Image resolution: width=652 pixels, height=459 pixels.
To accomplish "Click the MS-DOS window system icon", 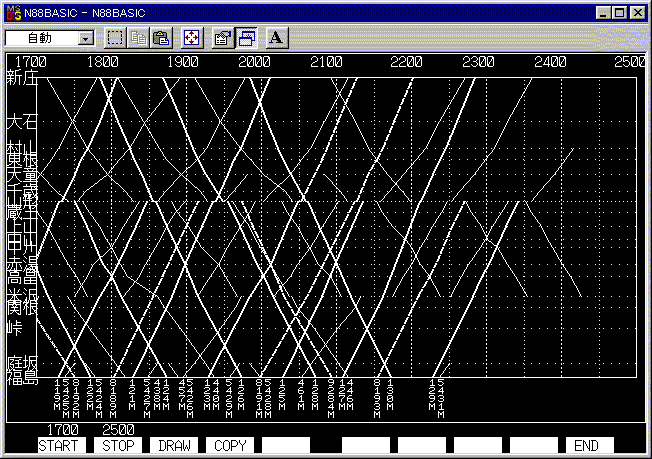I will [13, 13].
